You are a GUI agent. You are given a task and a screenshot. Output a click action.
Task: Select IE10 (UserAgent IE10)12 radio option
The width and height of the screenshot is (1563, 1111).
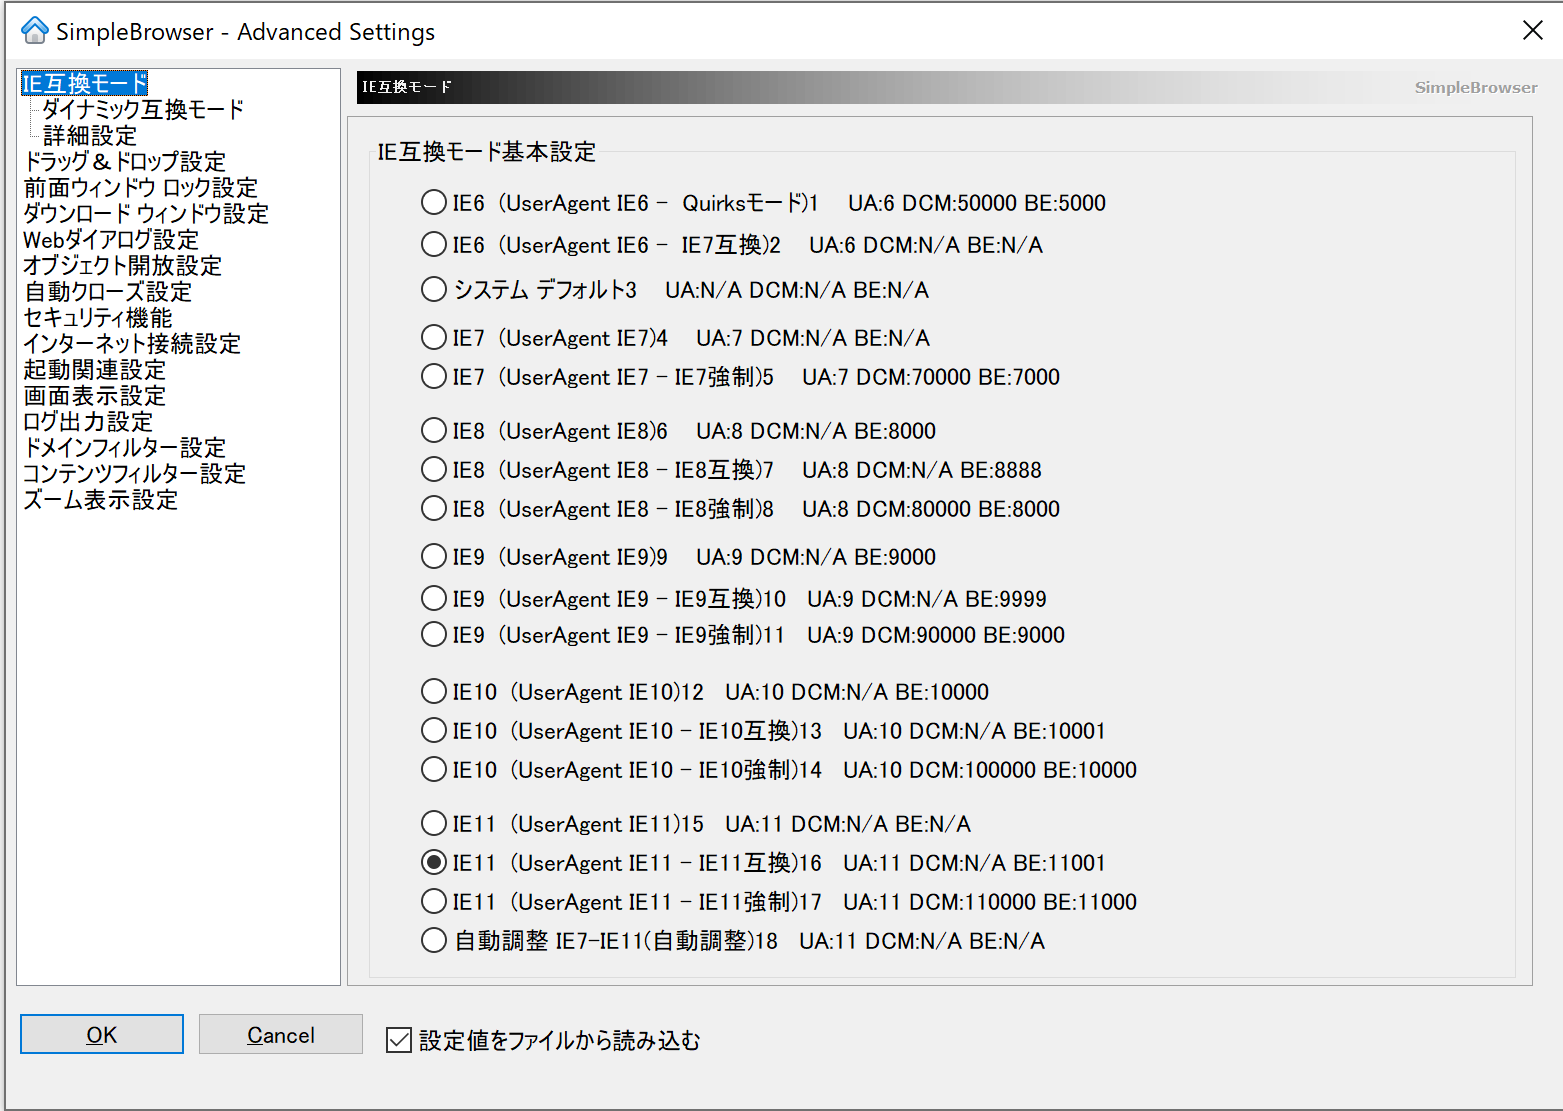[434, 692]
